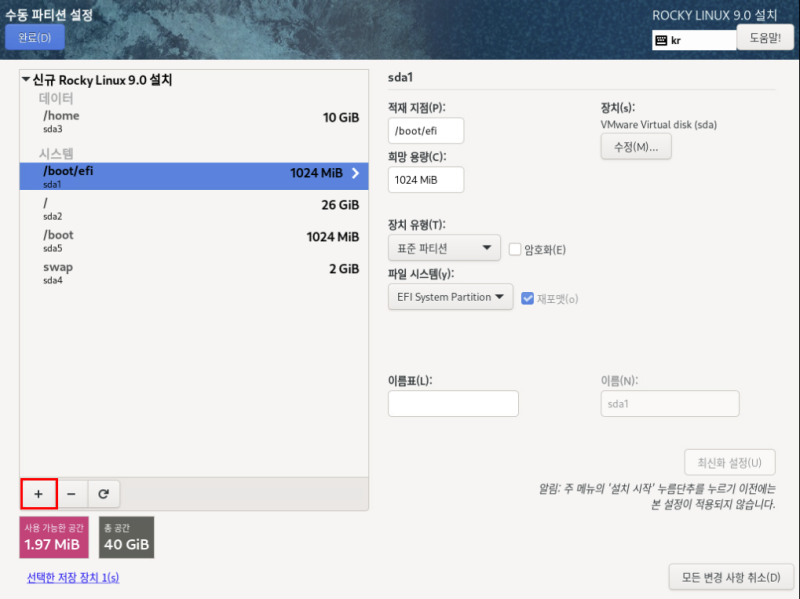Click the 총 공간 40 GiB box
Image resolution: width=800 pixels, height=599 pixels.
(x=127, y=537)
